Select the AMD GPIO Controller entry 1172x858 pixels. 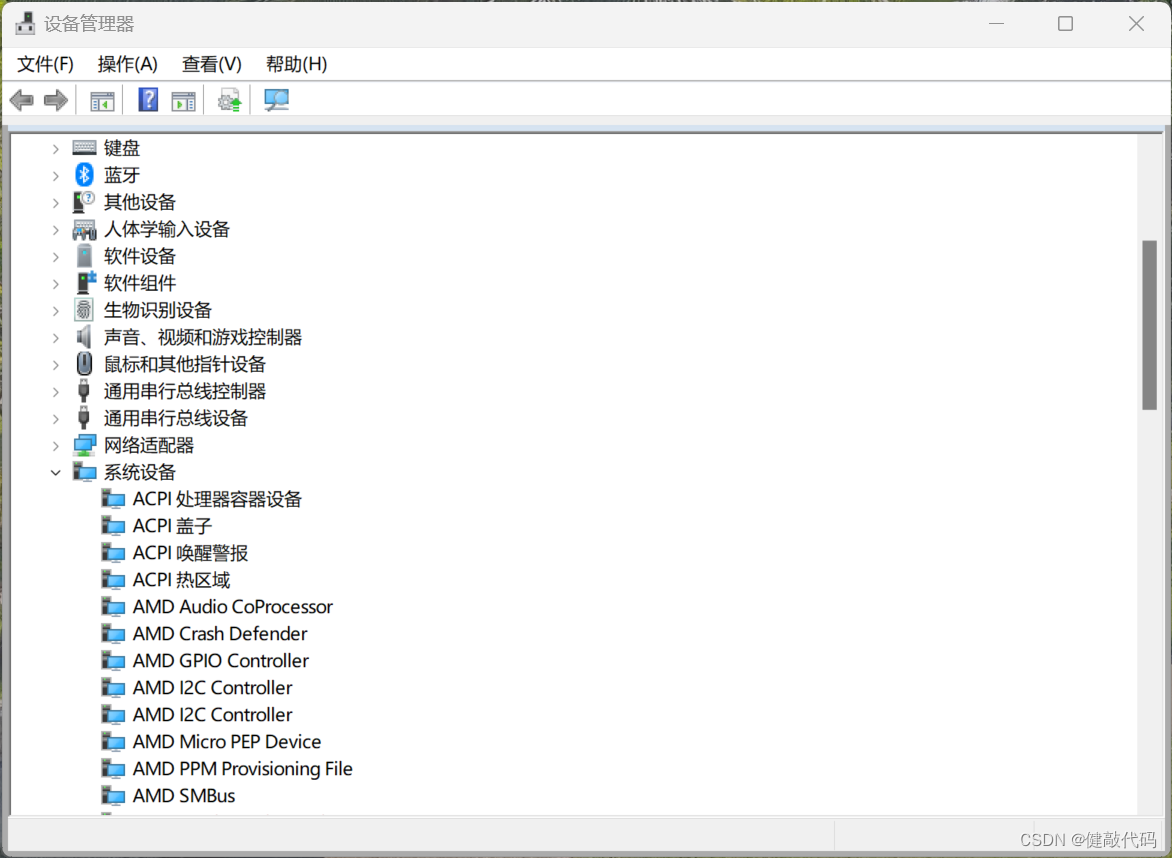click(x=220, y=660)
